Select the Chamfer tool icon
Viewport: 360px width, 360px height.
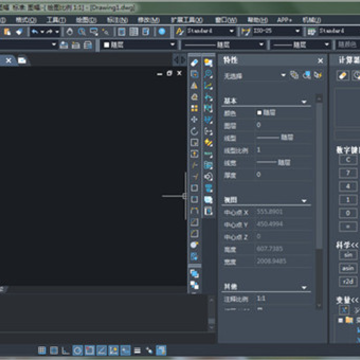pos(194,222)
